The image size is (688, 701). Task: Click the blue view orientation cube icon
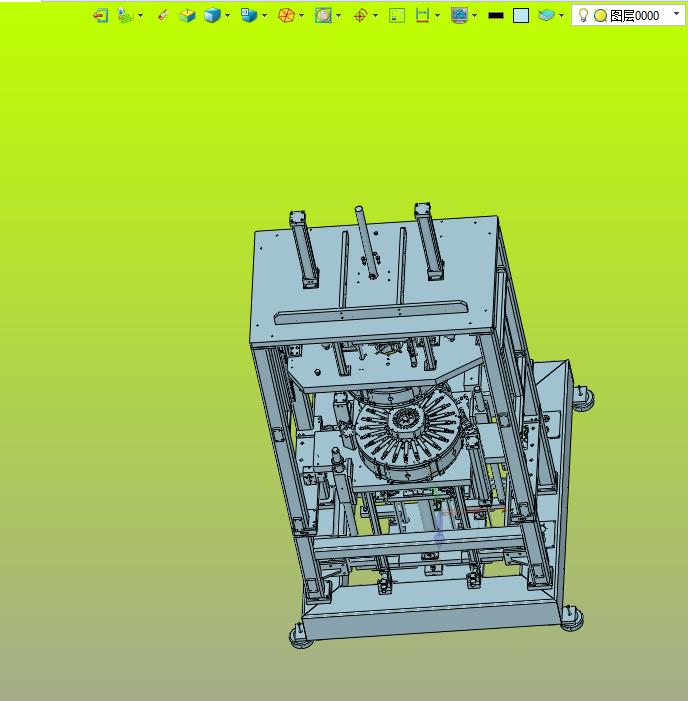[x=249, y=16]
